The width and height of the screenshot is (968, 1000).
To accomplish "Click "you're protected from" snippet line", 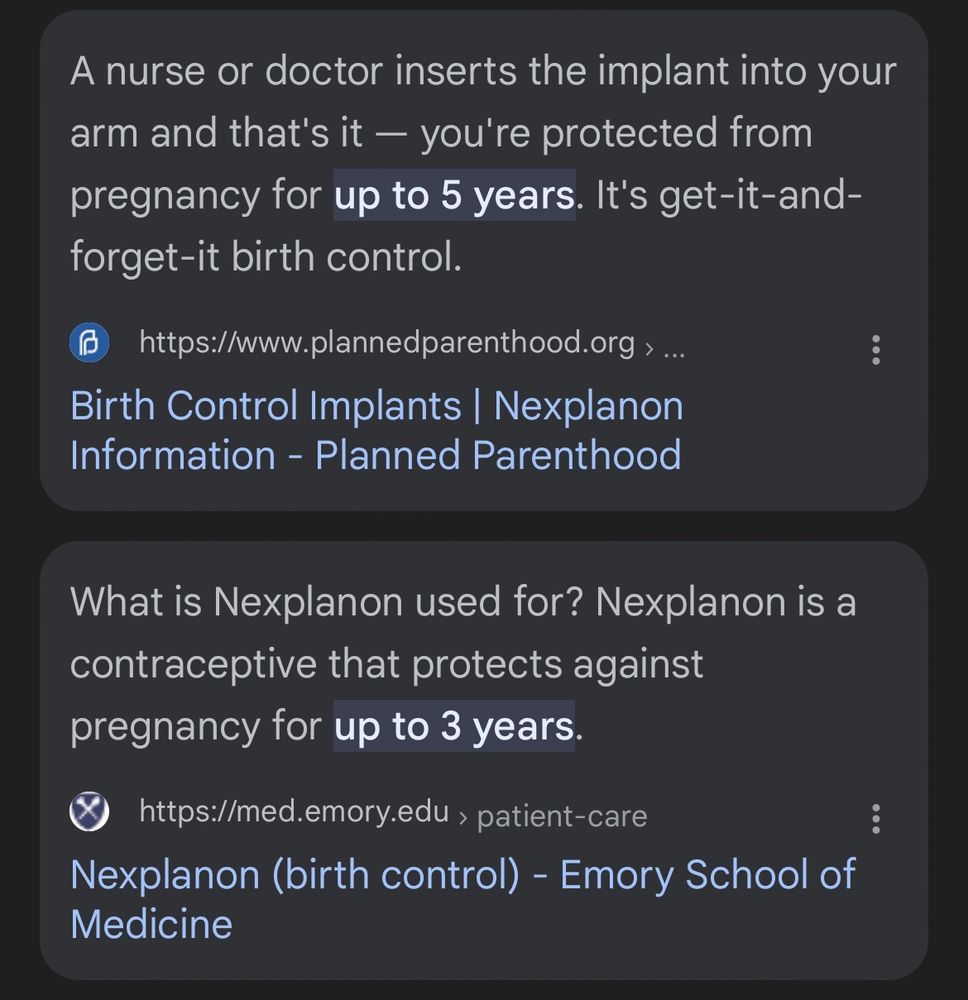I will tap(616, 134).
